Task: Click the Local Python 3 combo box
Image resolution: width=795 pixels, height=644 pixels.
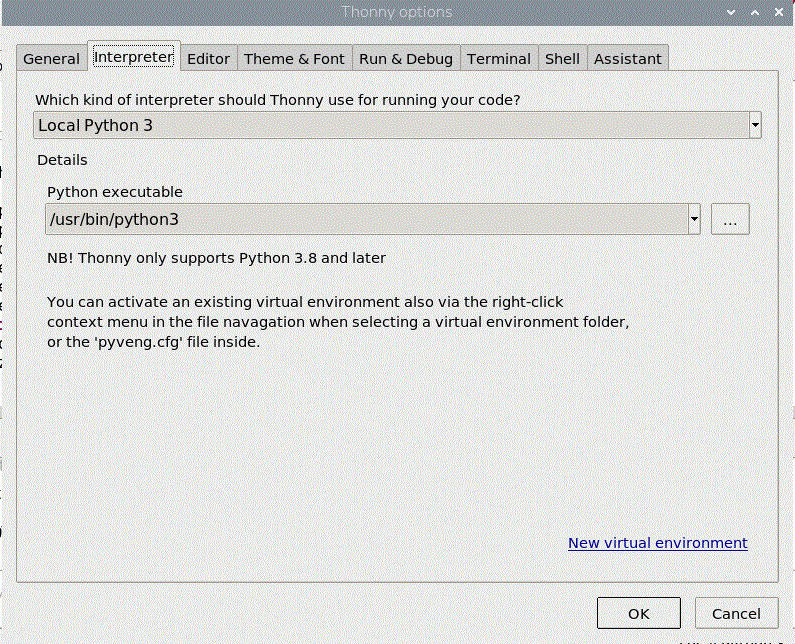Action: (x=390, y=126)
